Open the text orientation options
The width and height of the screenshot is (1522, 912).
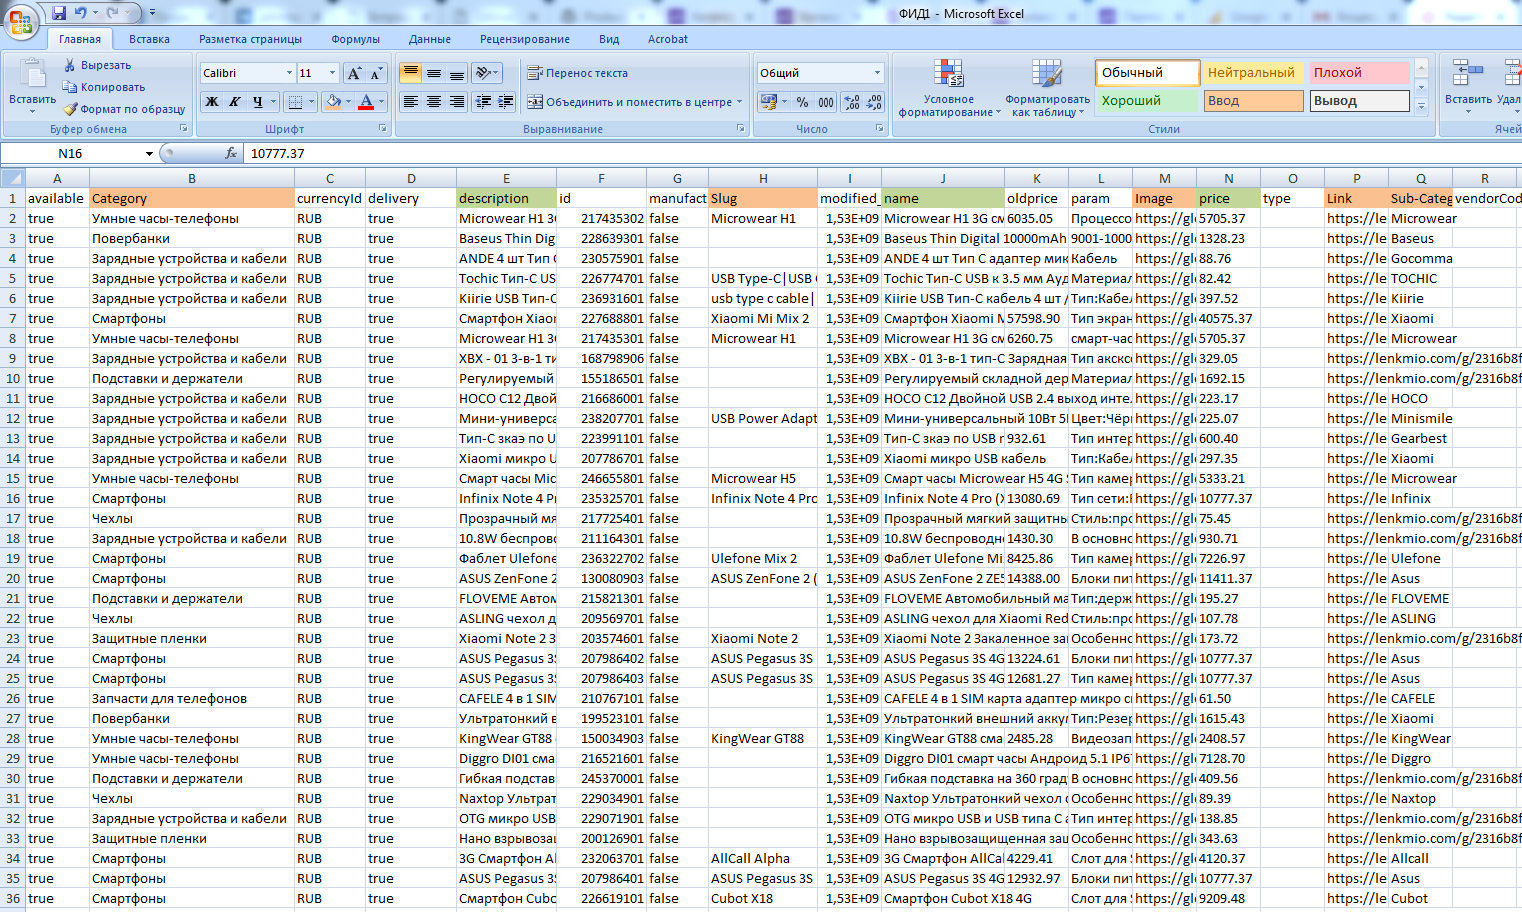tap(487, 73)
